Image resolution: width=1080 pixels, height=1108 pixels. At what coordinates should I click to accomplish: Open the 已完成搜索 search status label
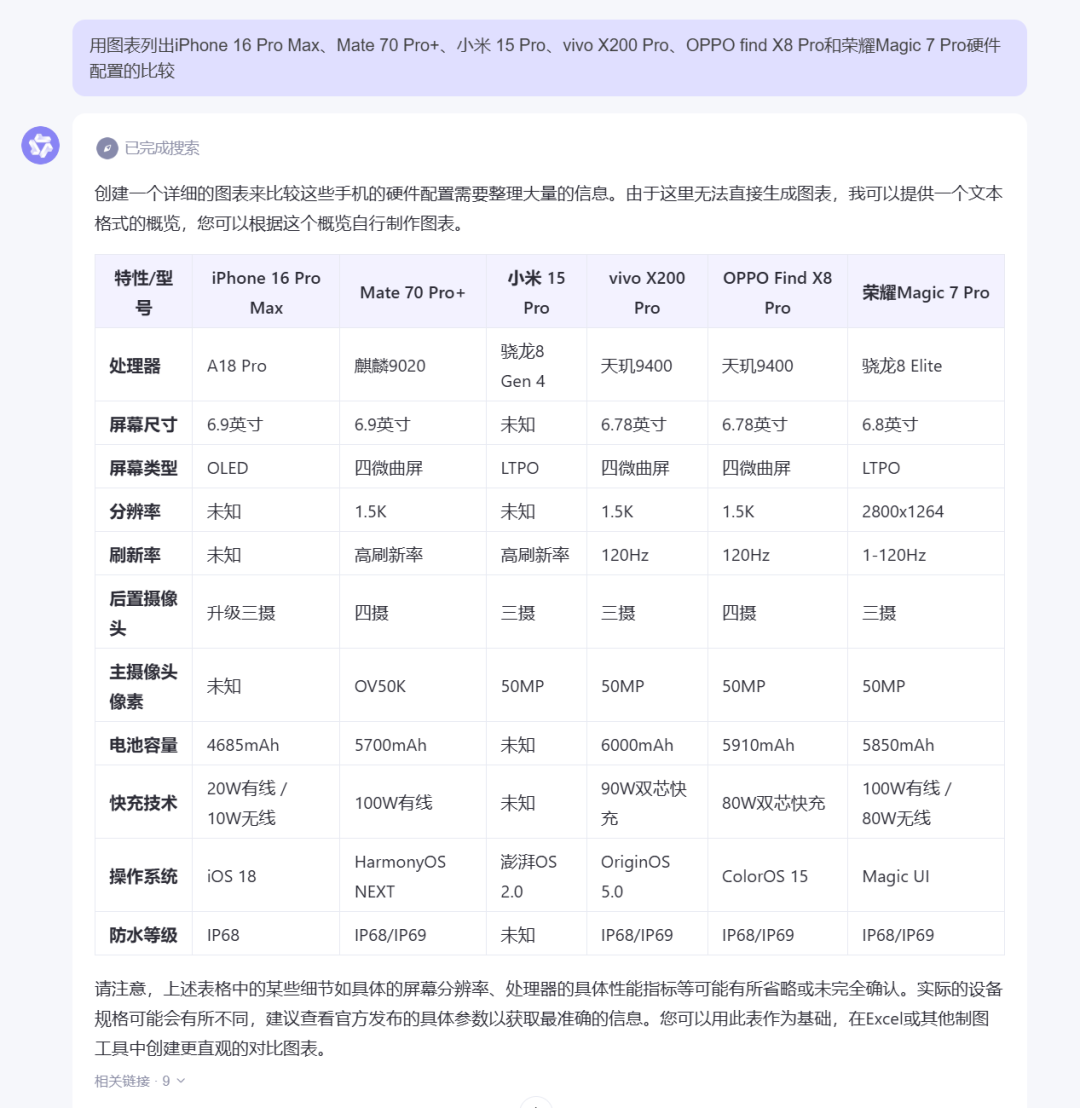coord(162,148)
